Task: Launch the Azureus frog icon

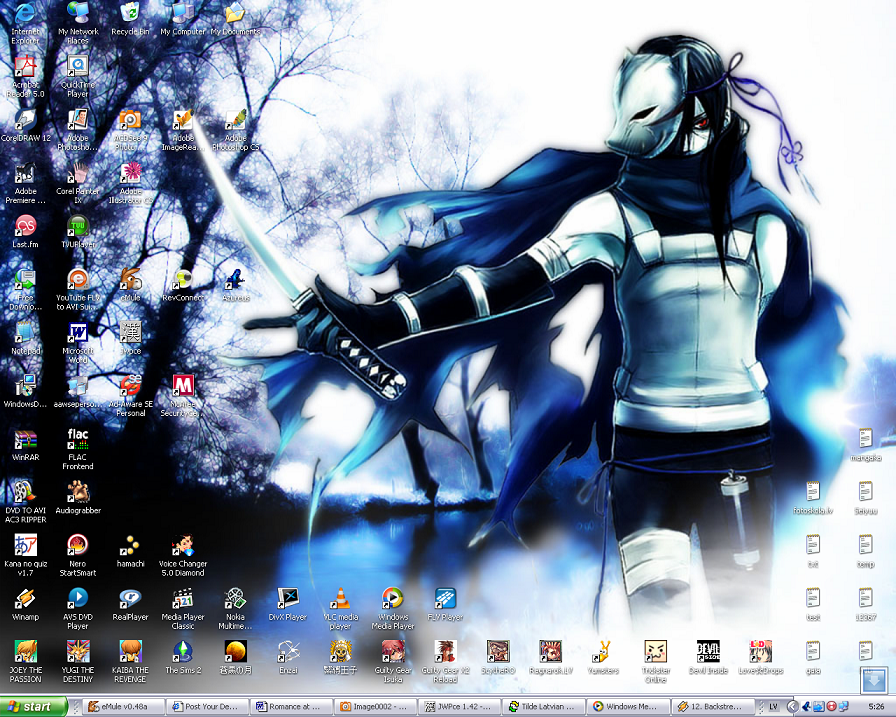Action: (x=235, y=279)
